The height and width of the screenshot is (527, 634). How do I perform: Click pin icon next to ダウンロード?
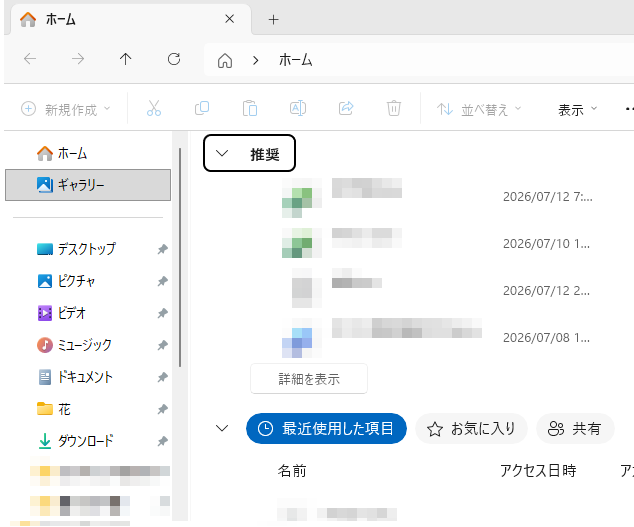coord(163,441)
